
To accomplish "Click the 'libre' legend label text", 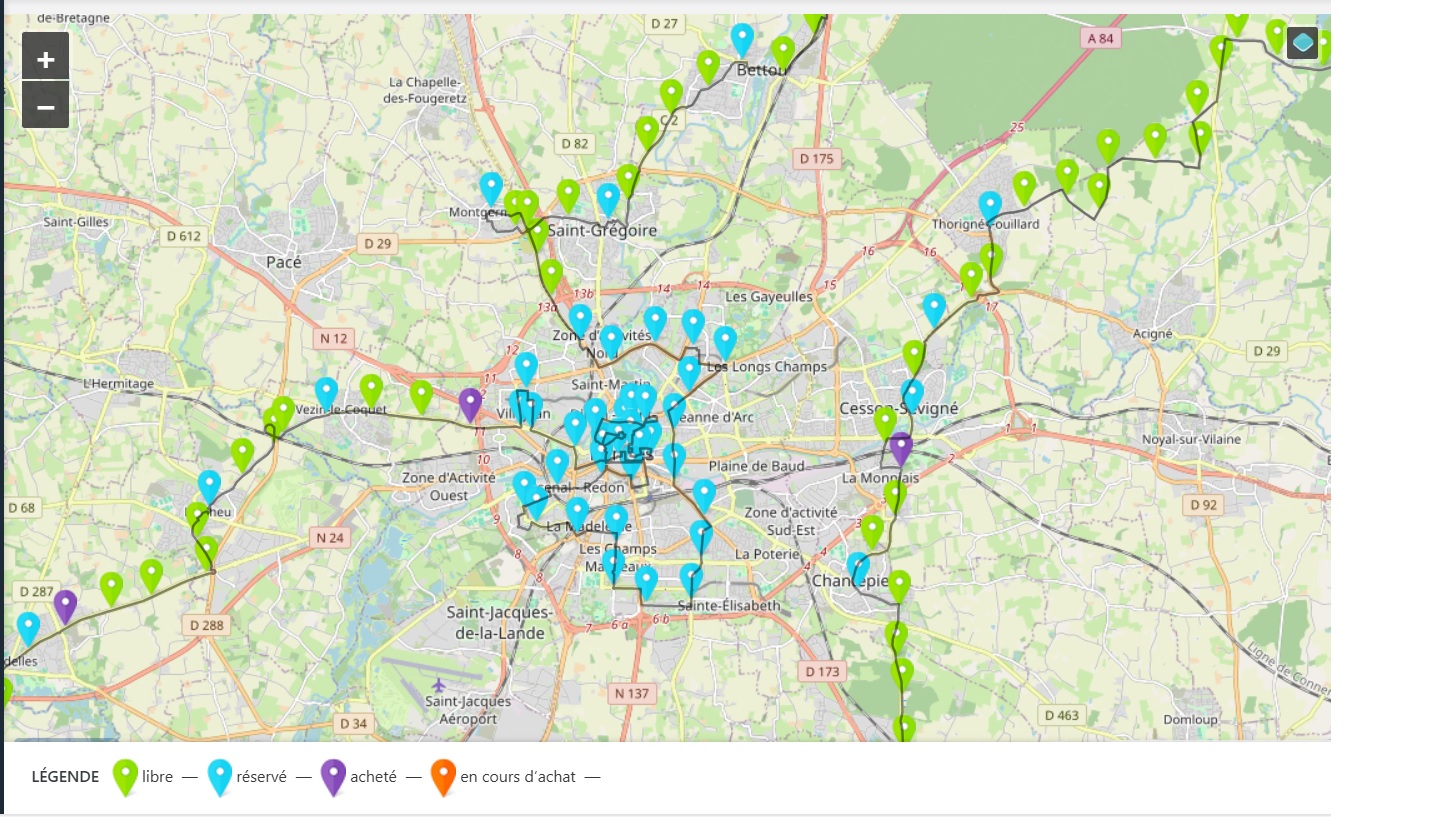I will [157, 776].
